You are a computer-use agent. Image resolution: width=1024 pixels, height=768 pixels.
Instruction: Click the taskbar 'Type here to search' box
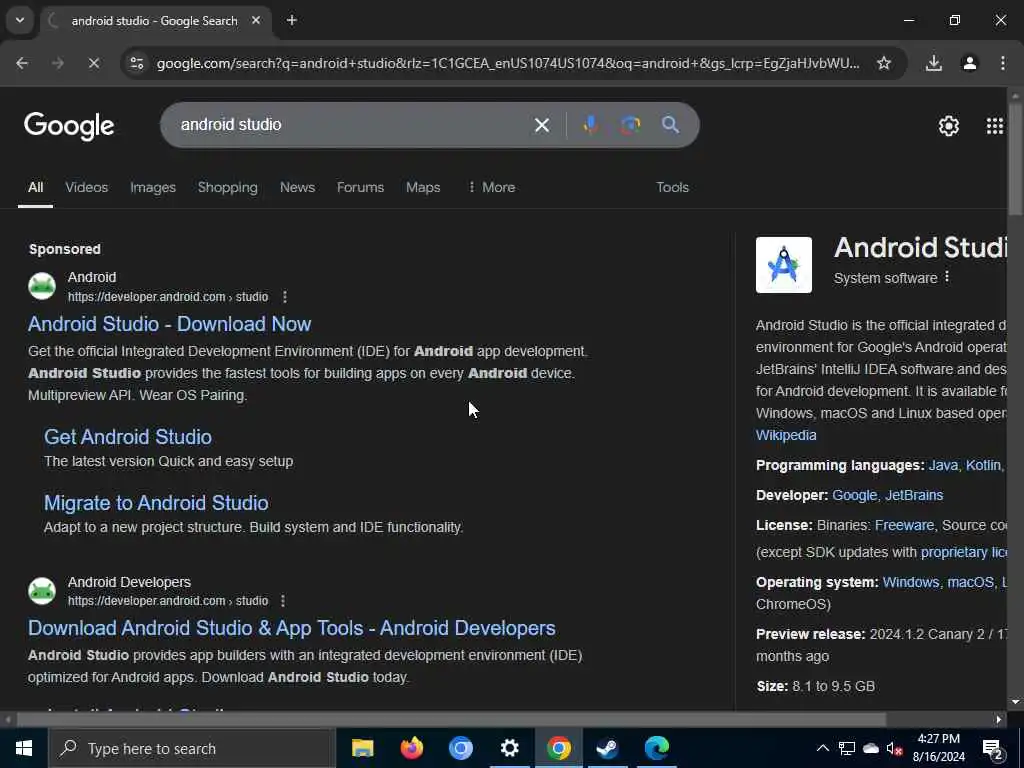[x=191, y=748]
